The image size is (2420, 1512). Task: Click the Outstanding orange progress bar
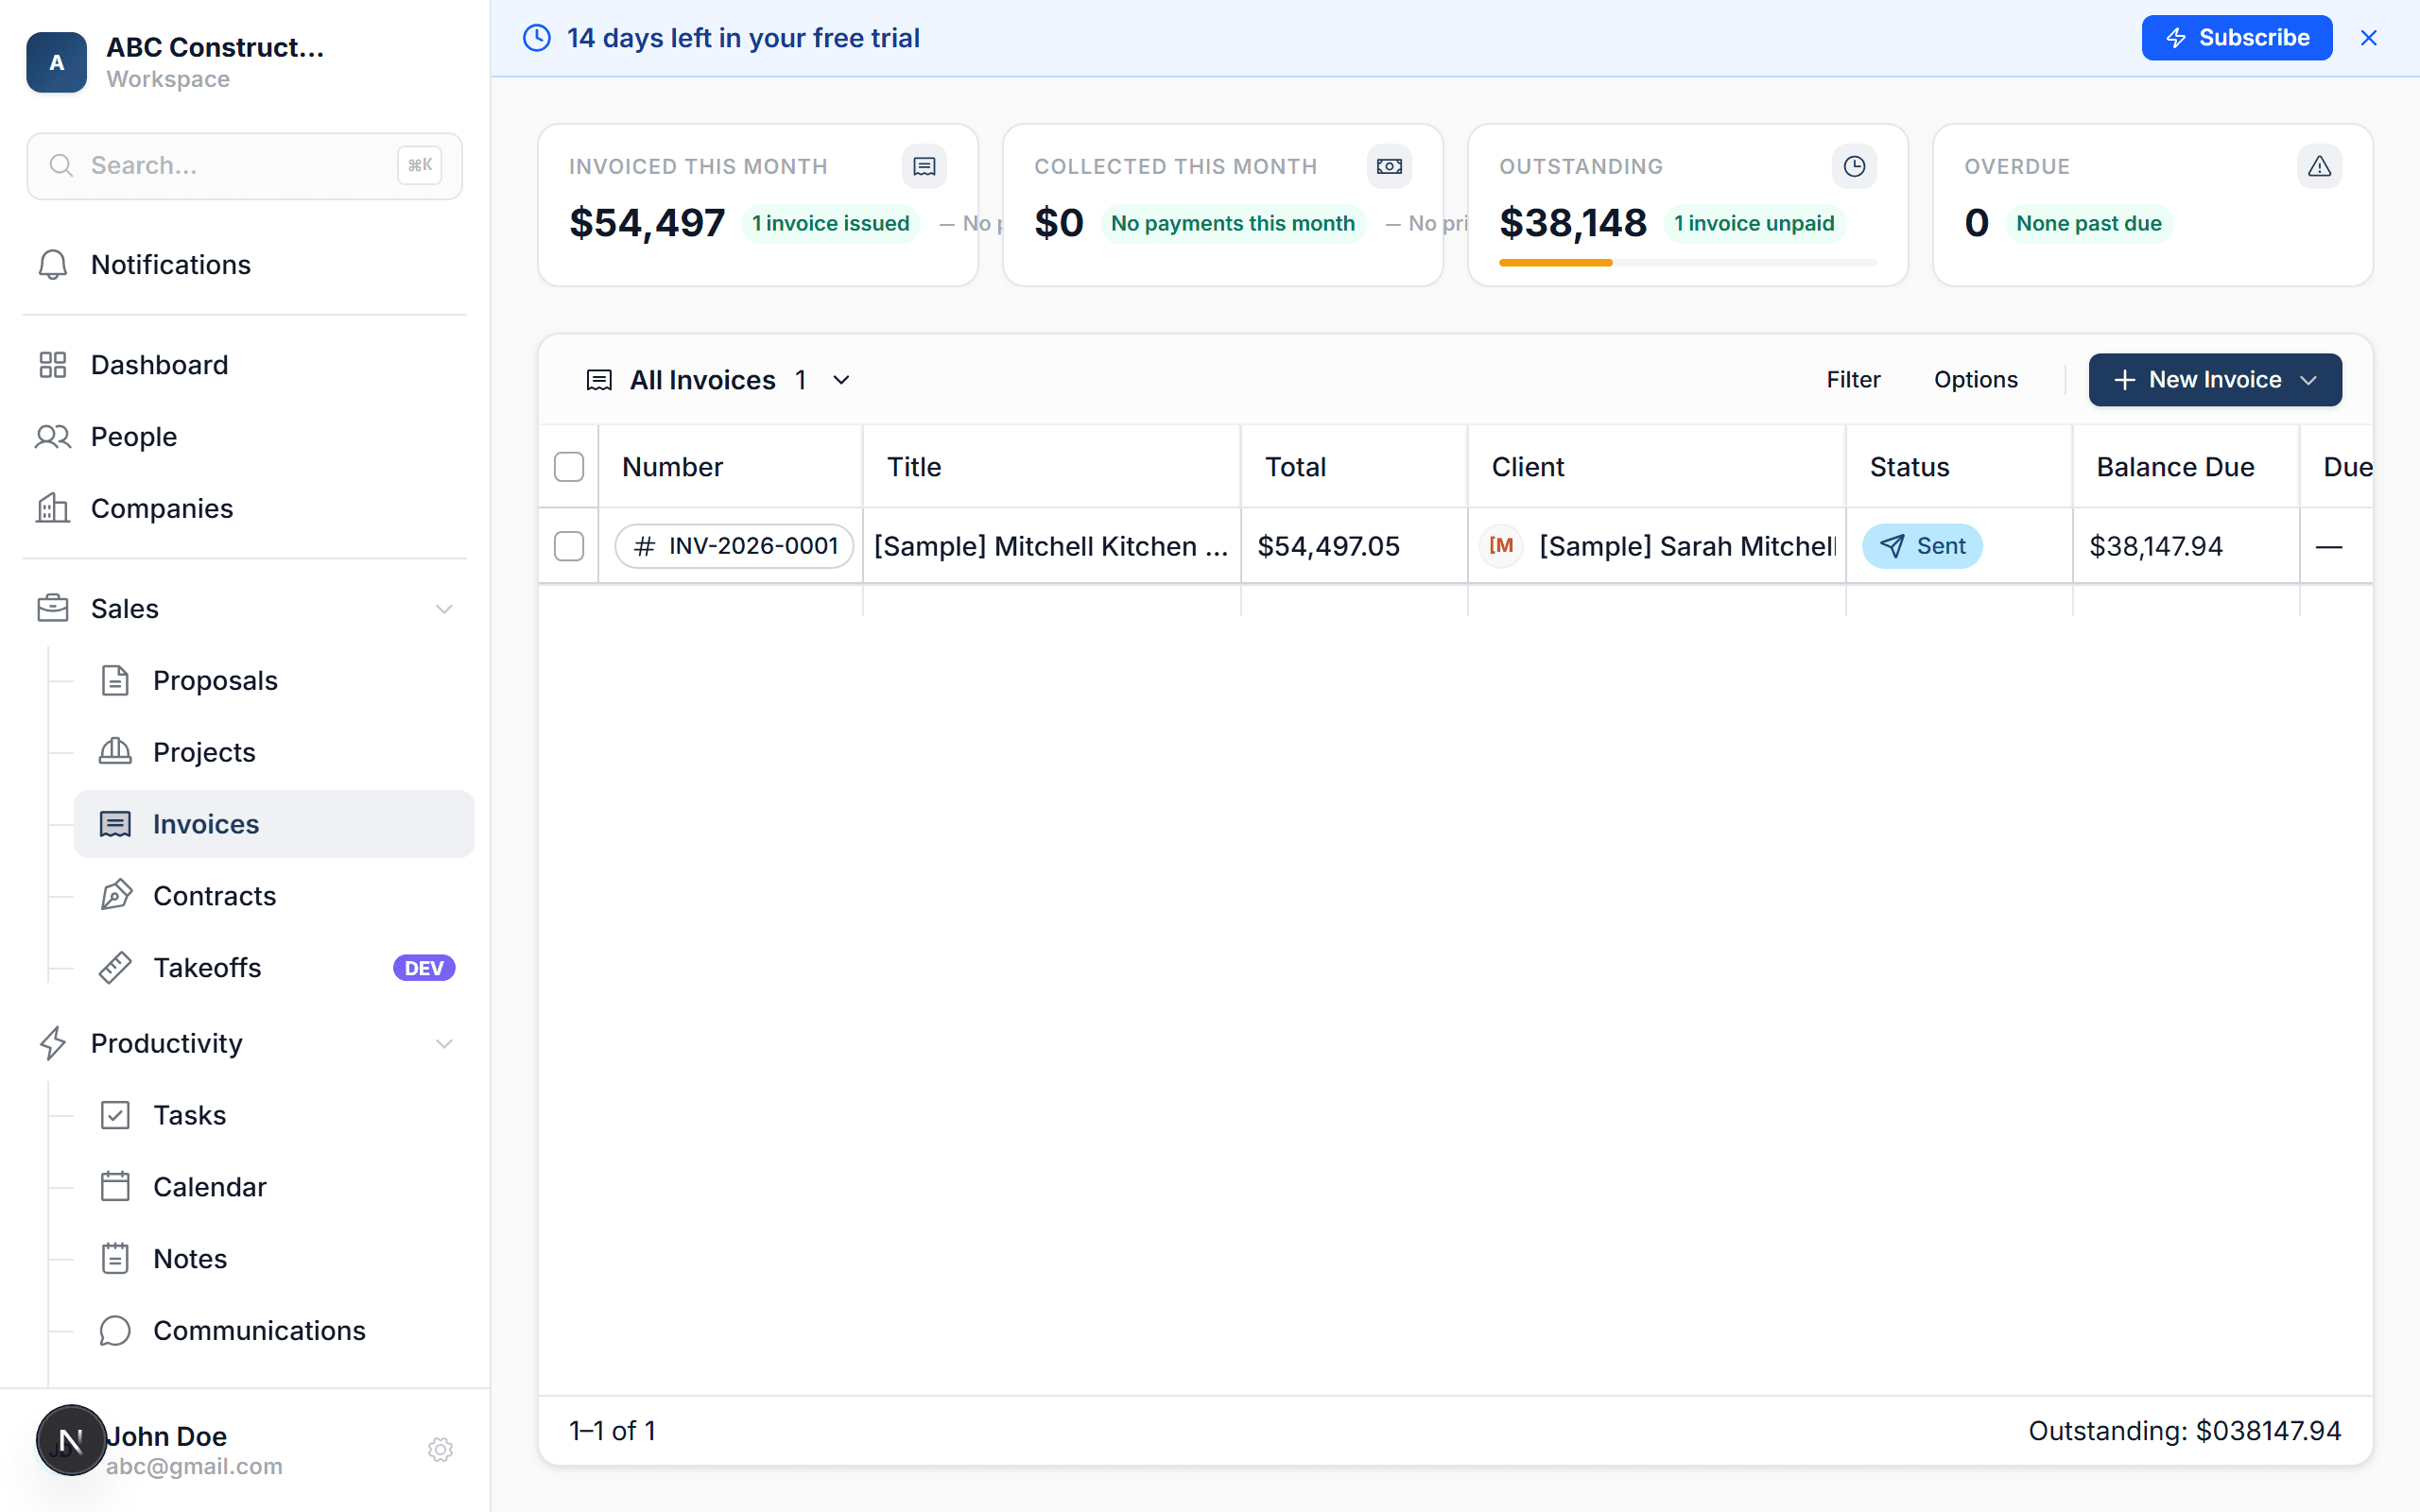pos(1556,263)
